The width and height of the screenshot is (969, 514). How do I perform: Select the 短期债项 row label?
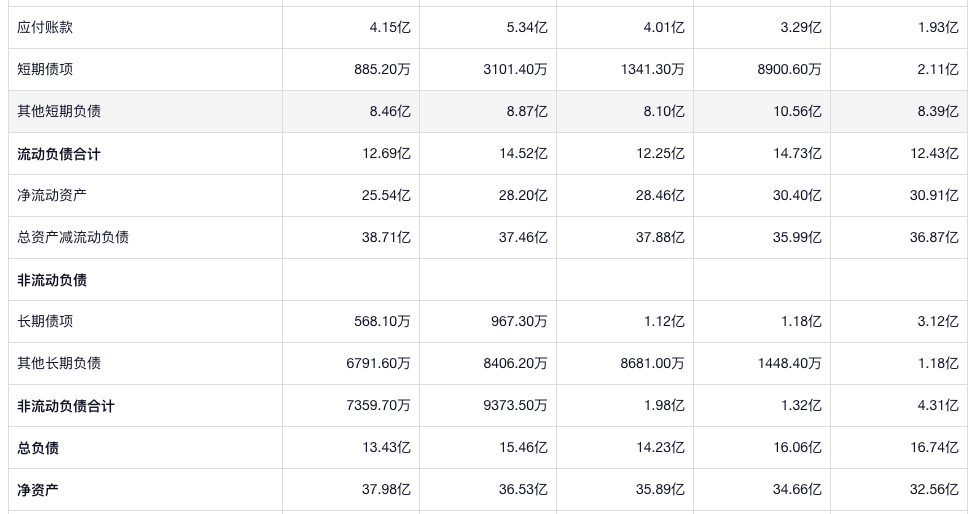(45, 69)
